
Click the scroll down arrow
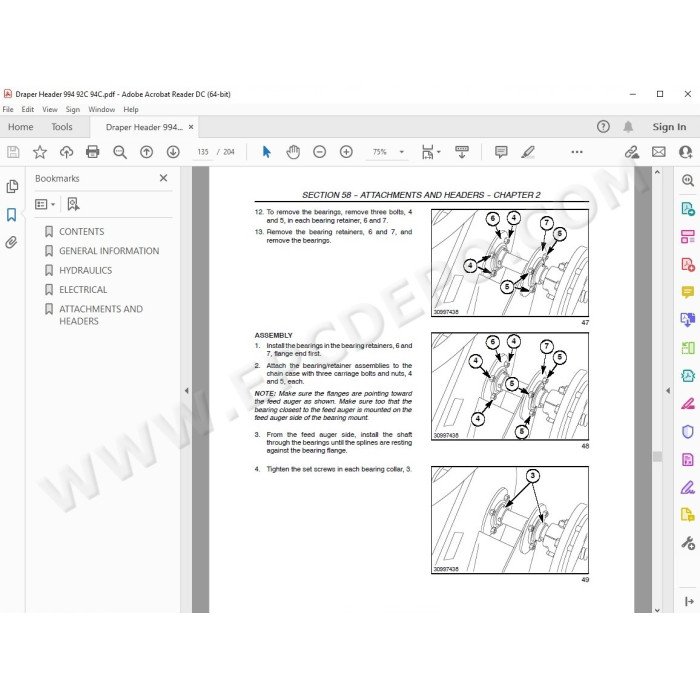point(657,609)
